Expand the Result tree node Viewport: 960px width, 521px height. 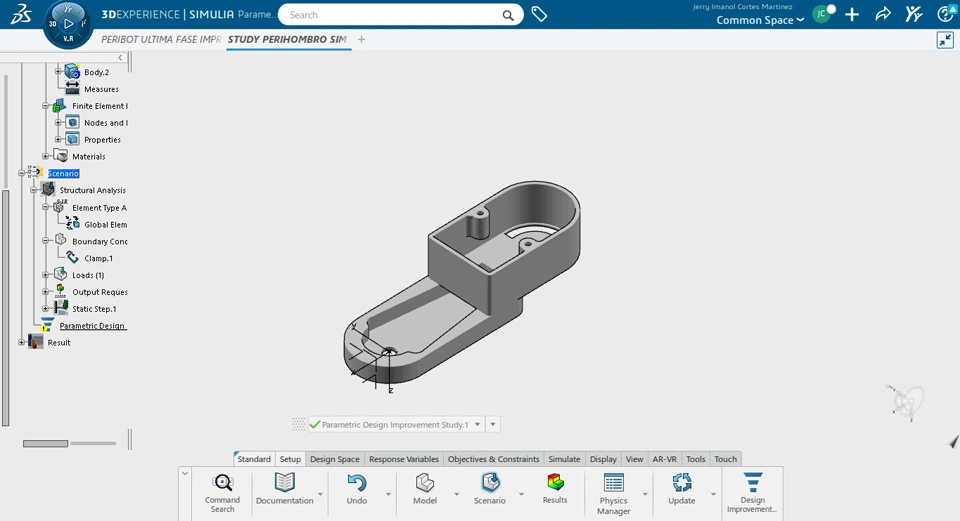click(x=22, y=342)
